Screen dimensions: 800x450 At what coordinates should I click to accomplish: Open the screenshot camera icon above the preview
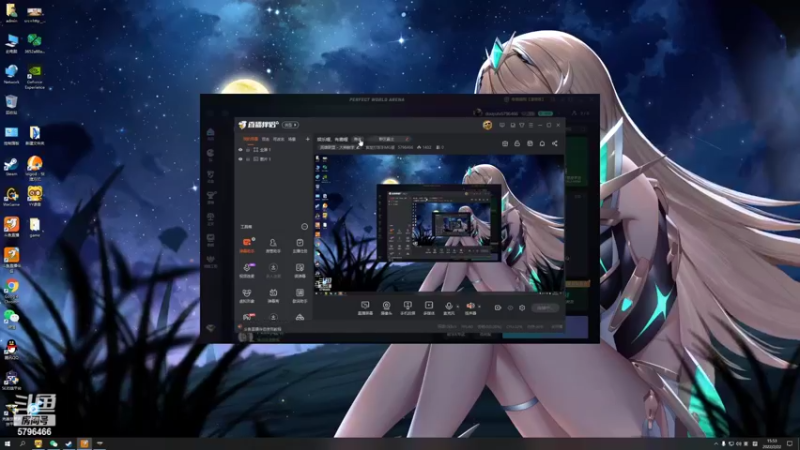[505, 143]
